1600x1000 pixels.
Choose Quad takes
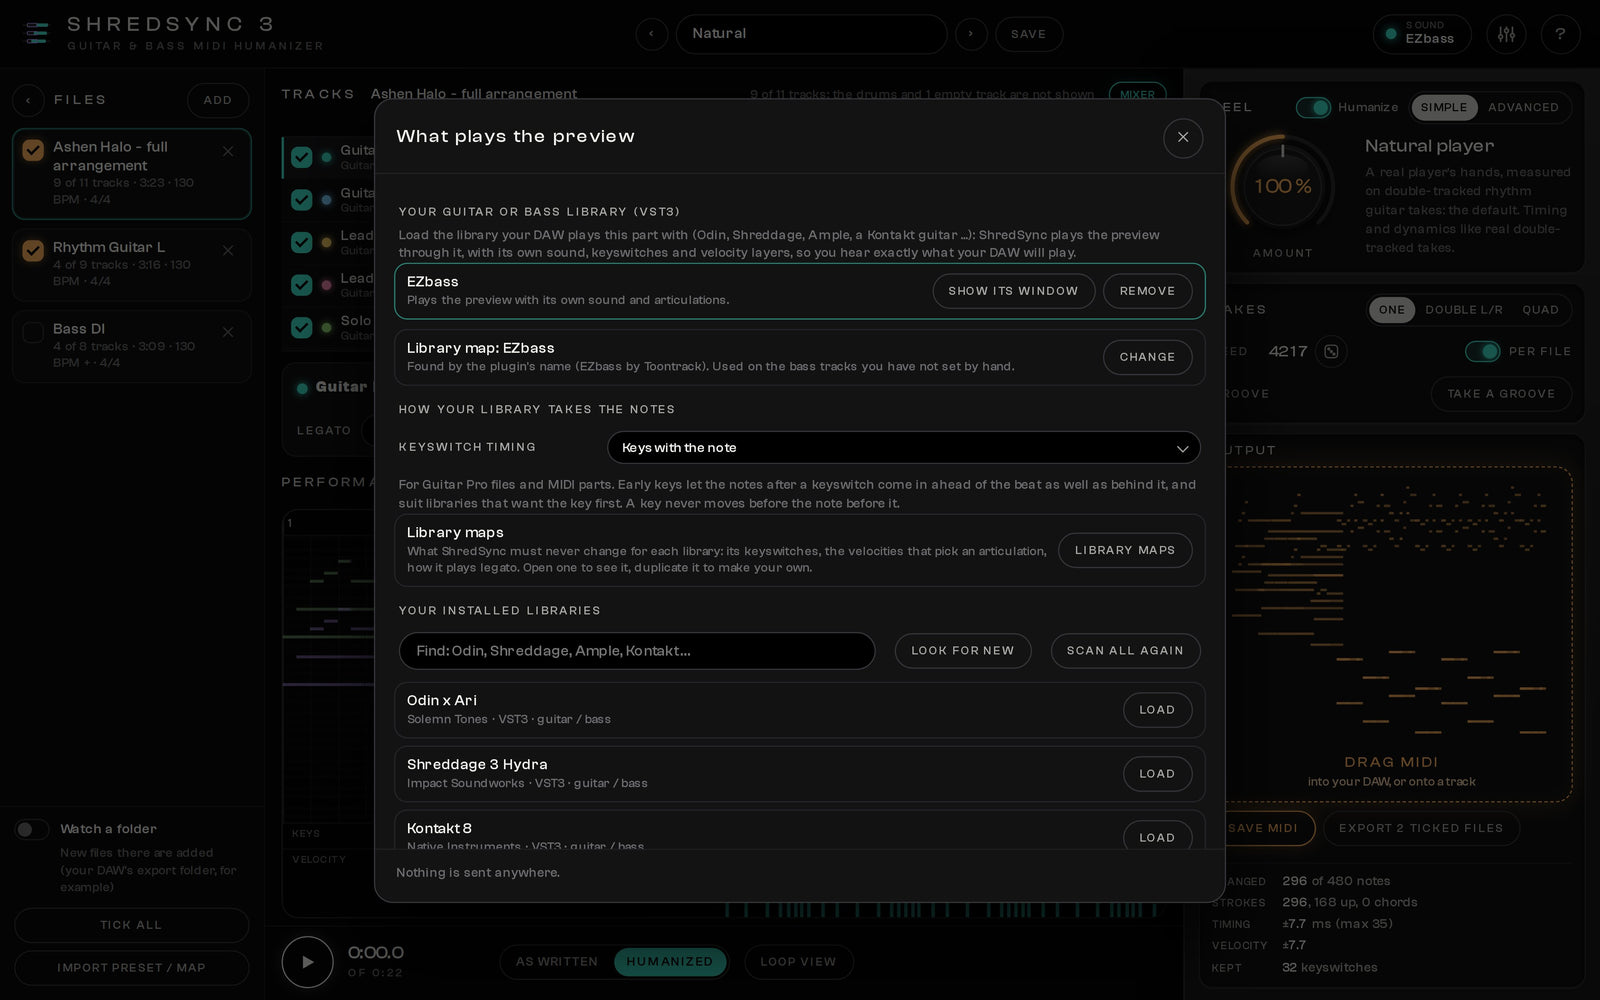click(1540, 310)
